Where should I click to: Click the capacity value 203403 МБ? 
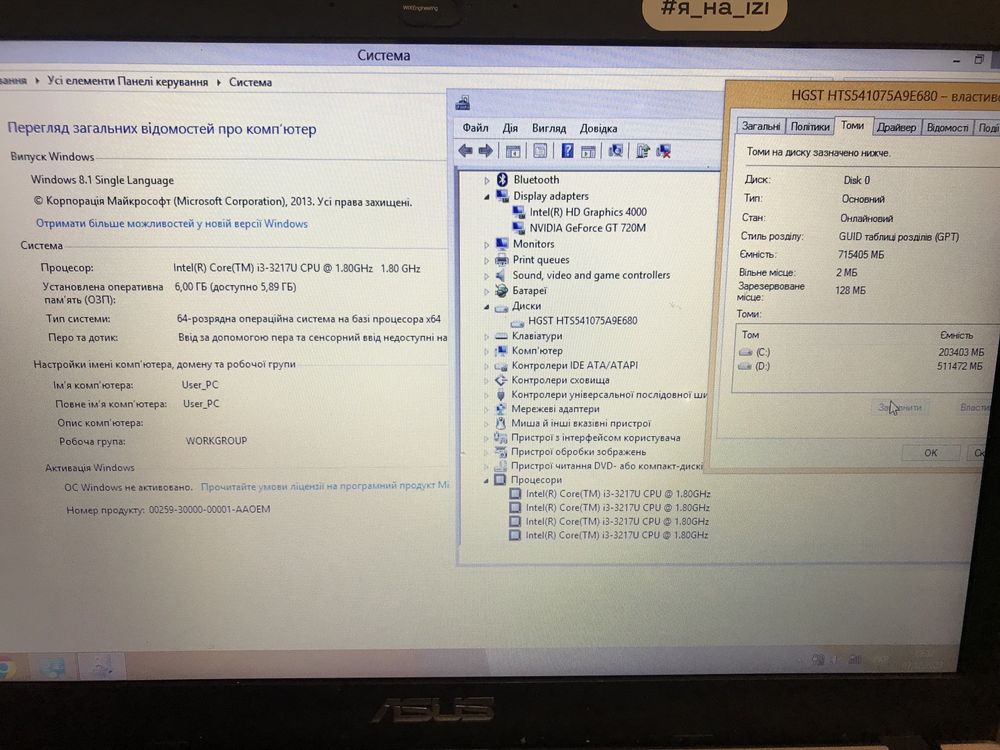961,352
